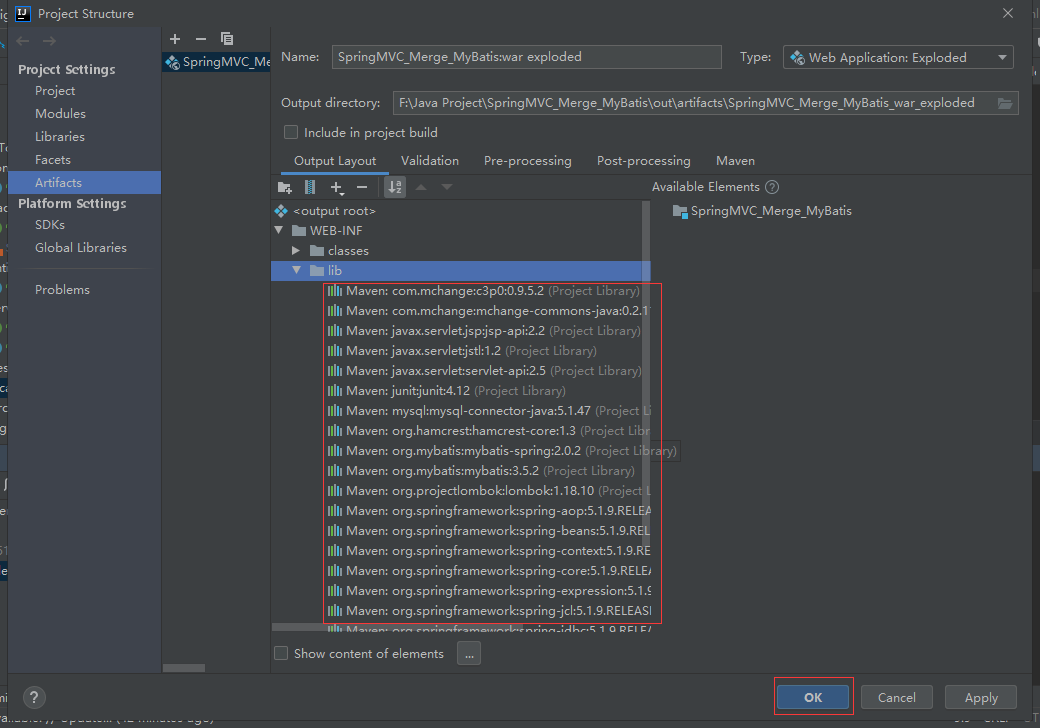Check Show content of elements

click(281, 654)
